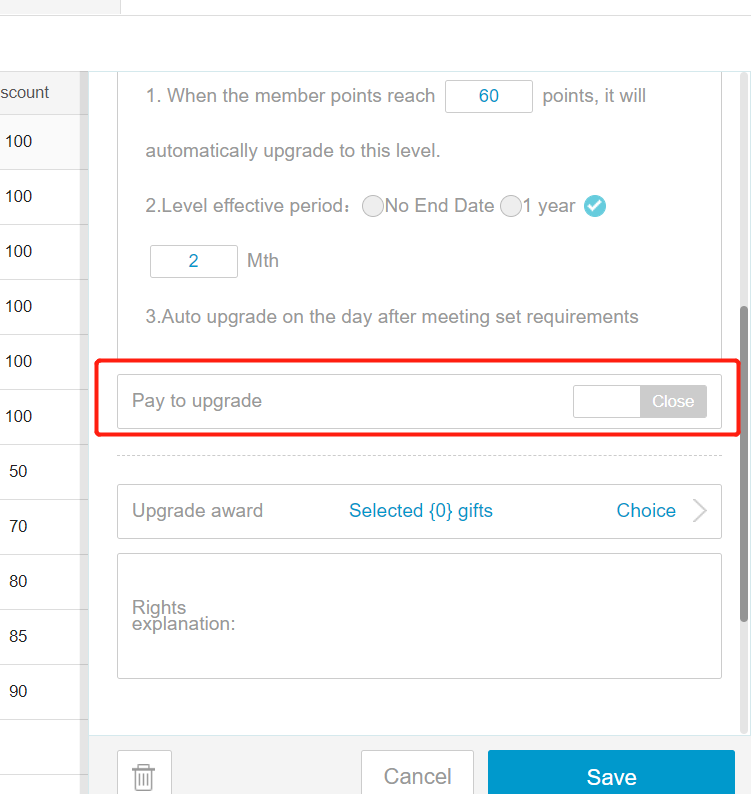
Task: Click the Choice link for upgrade award
Action: [646, 510]
